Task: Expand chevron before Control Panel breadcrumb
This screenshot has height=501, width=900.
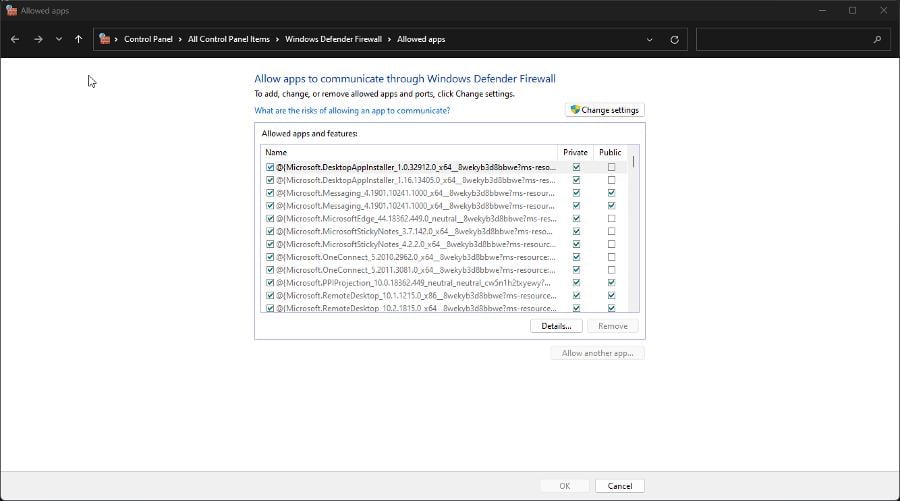Action: [117, 39]
